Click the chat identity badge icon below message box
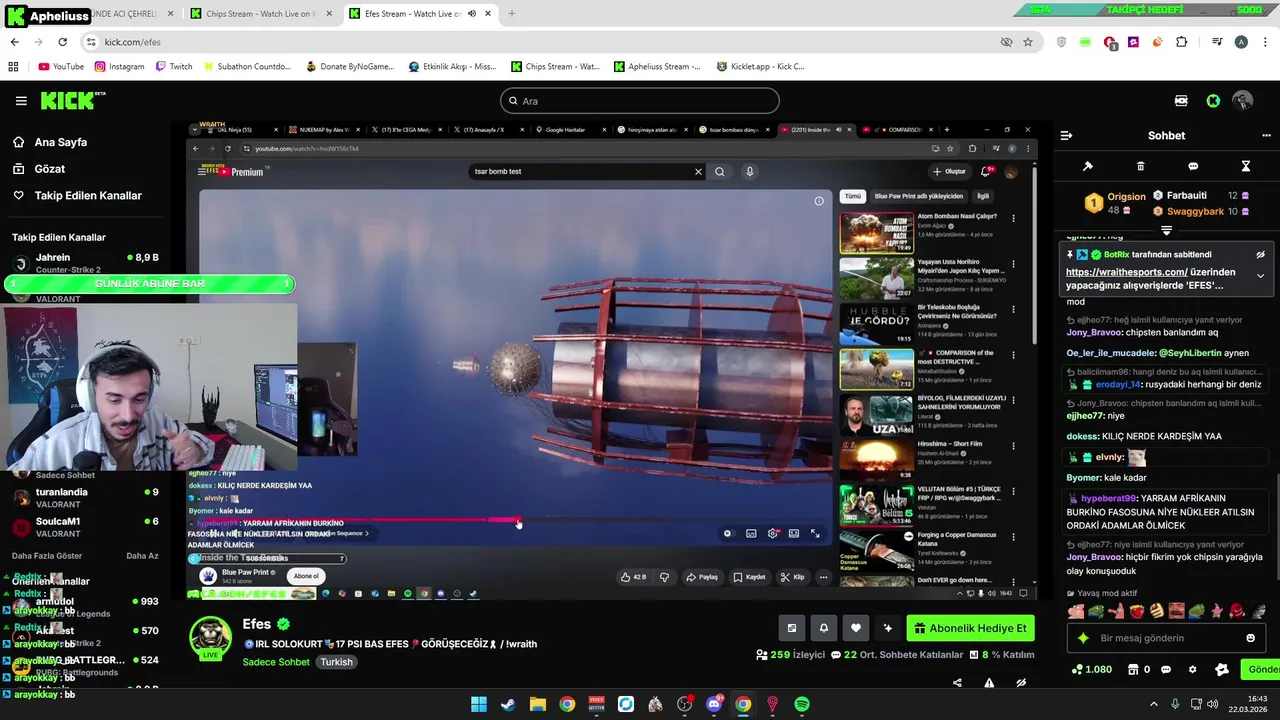The height and width of the screenshot is (720, 1280). (1222, 669)
